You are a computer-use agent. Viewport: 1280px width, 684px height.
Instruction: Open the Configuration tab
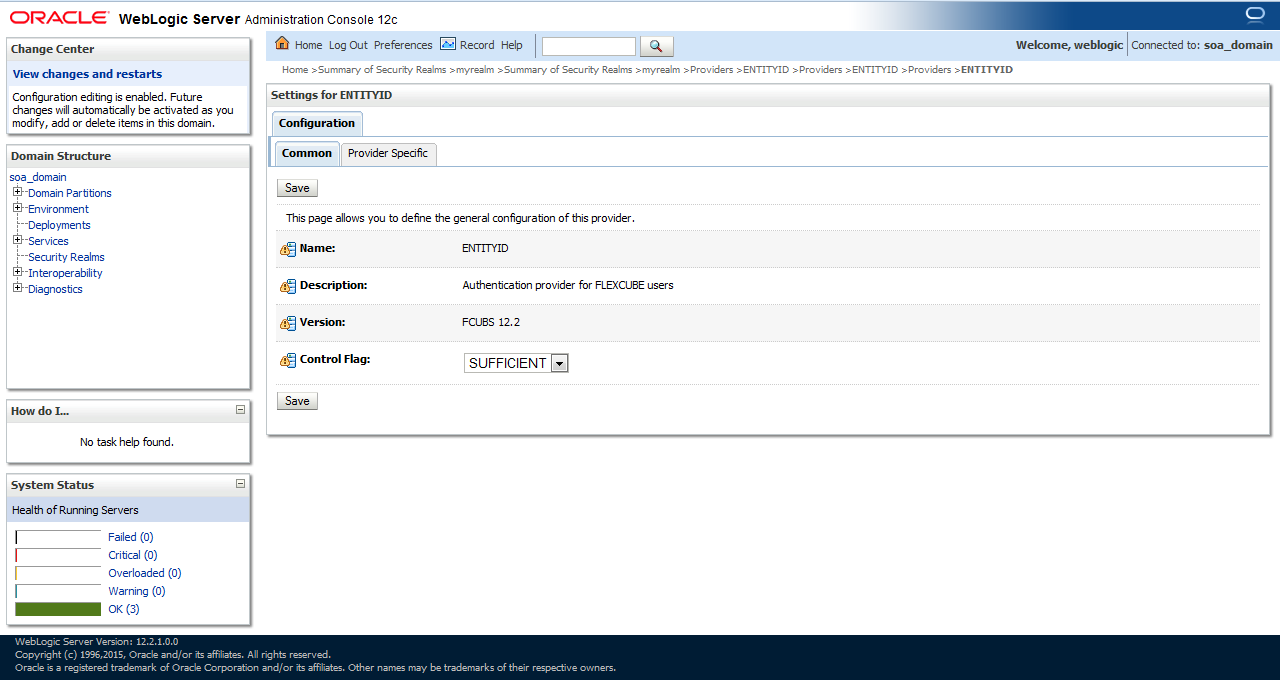[317, 123]
